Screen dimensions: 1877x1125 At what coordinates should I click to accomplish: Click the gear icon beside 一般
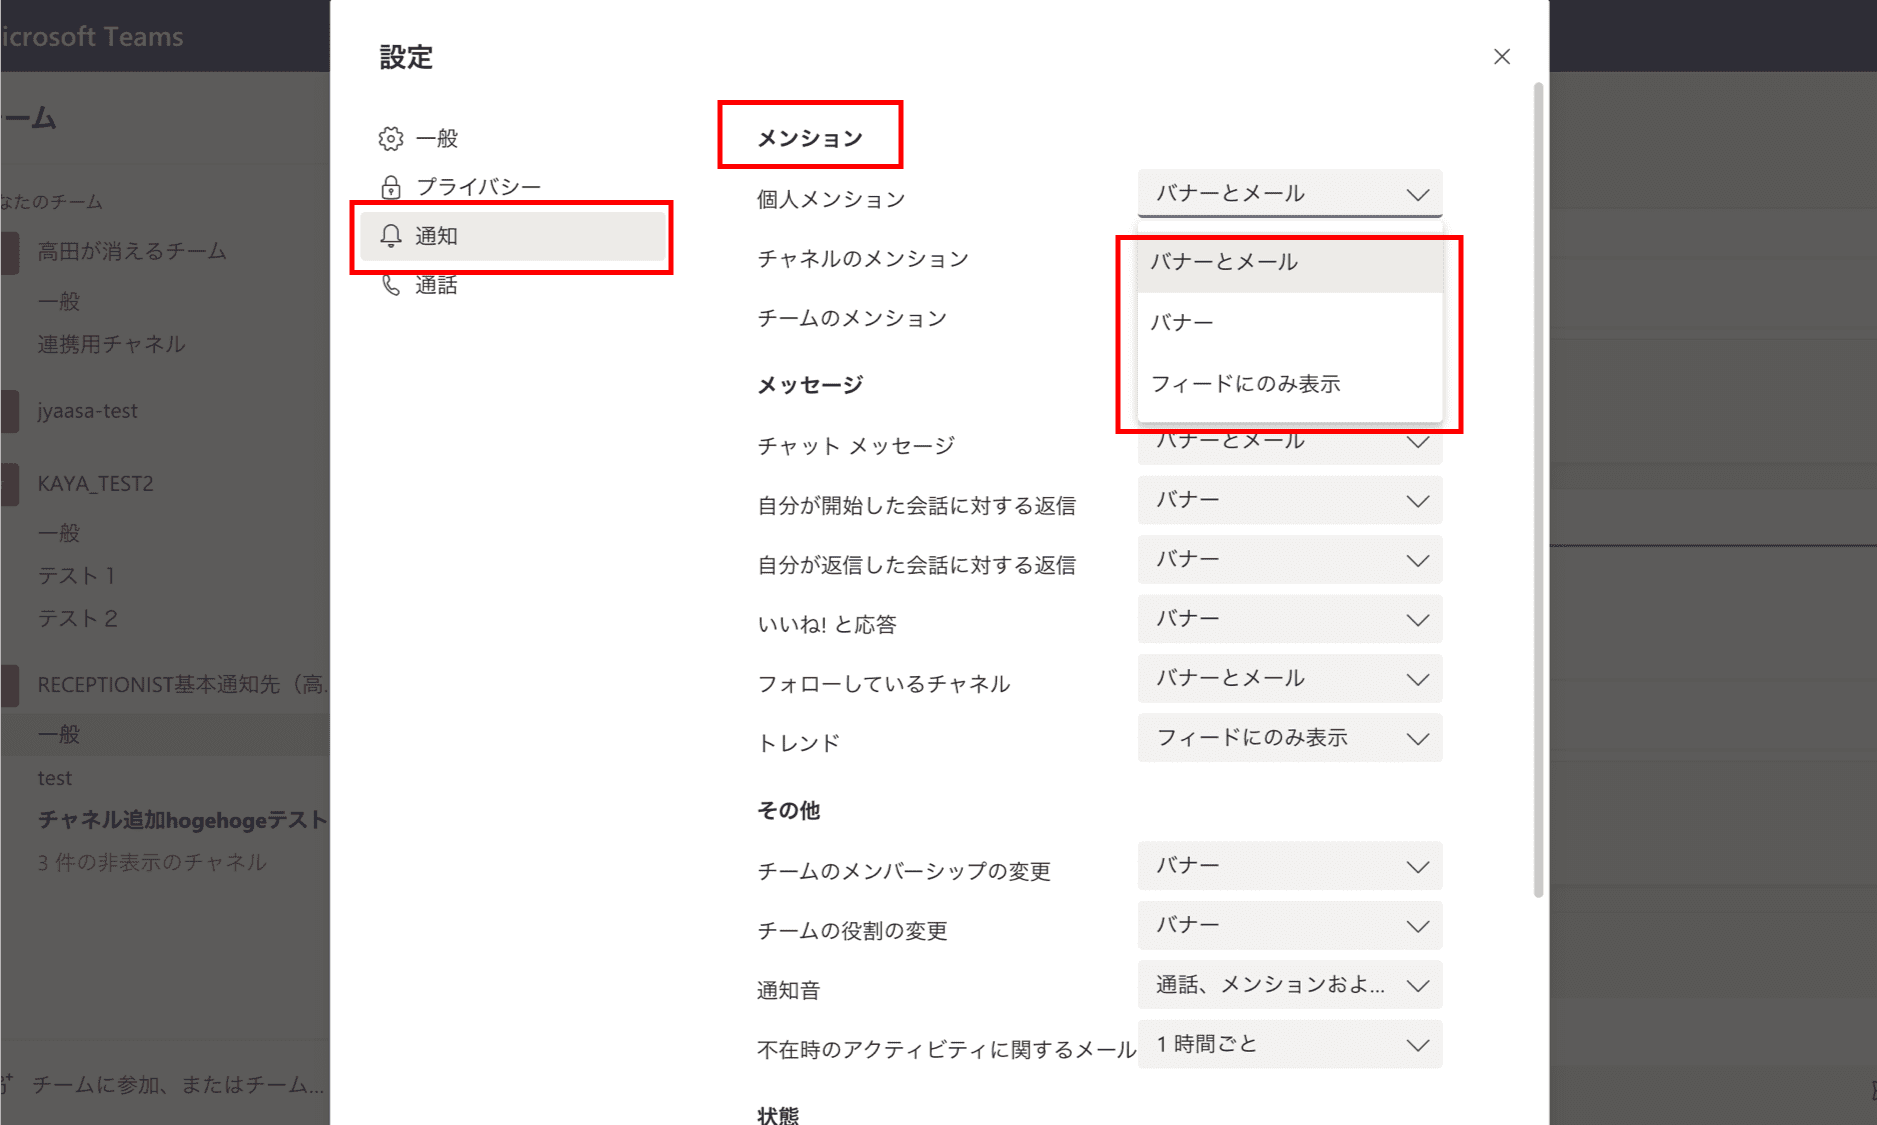tap(391, 138)
